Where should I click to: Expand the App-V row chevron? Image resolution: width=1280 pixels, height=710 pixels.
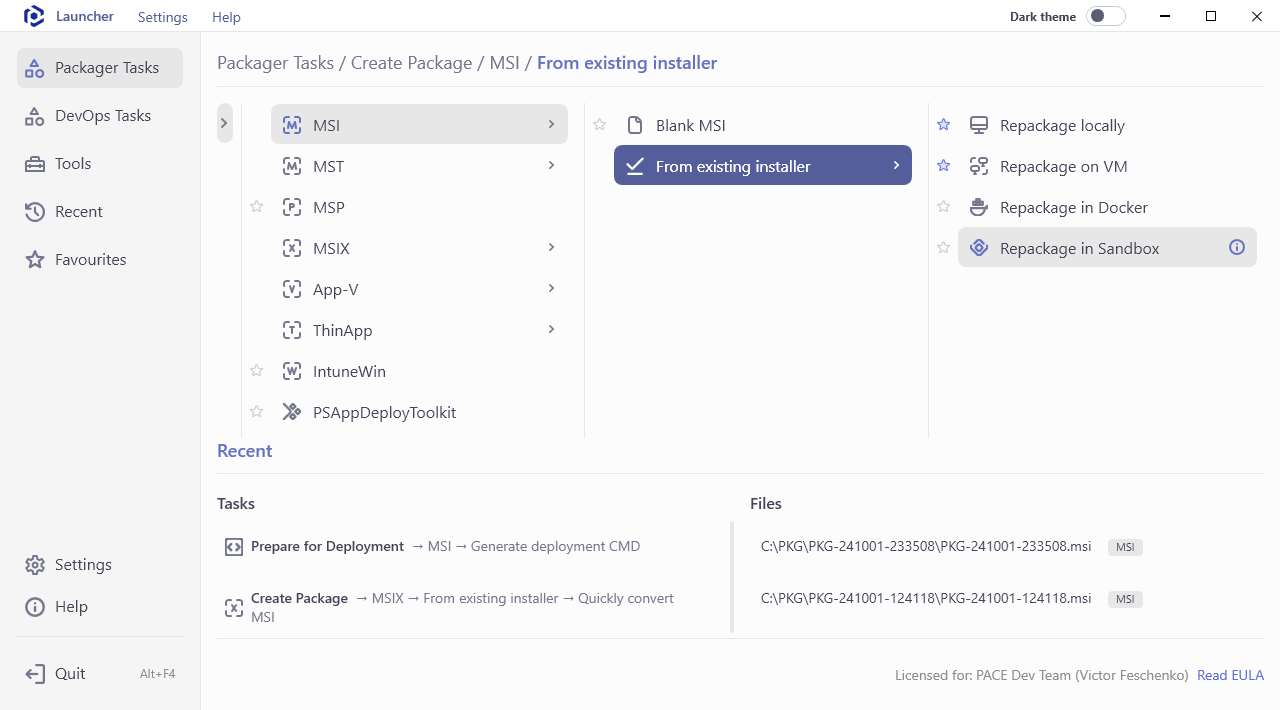point(551,288)
